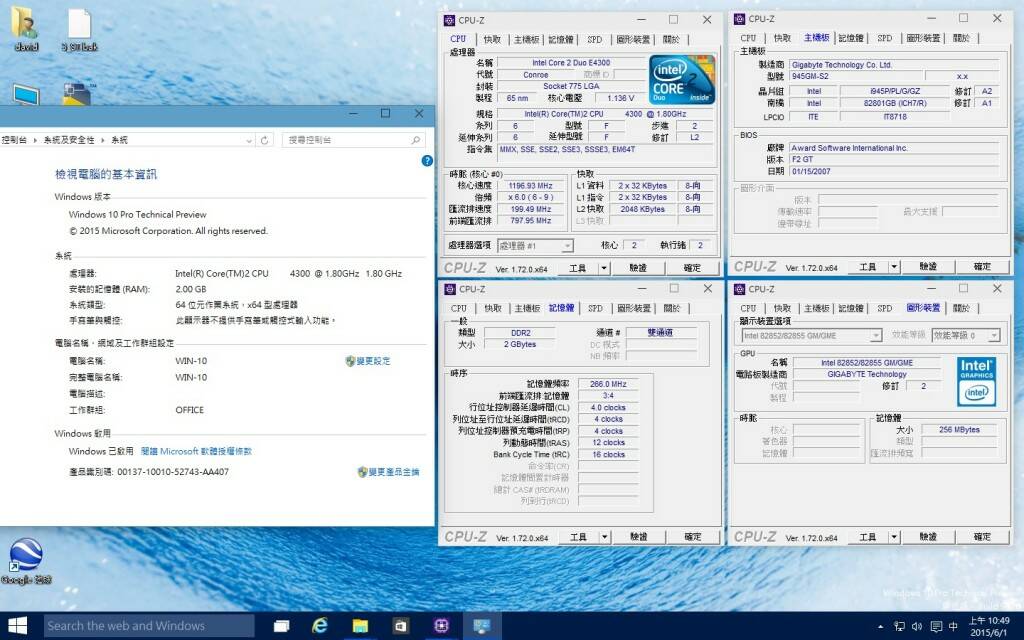Open the taskbar clock showing 上午 10:49

989,626
